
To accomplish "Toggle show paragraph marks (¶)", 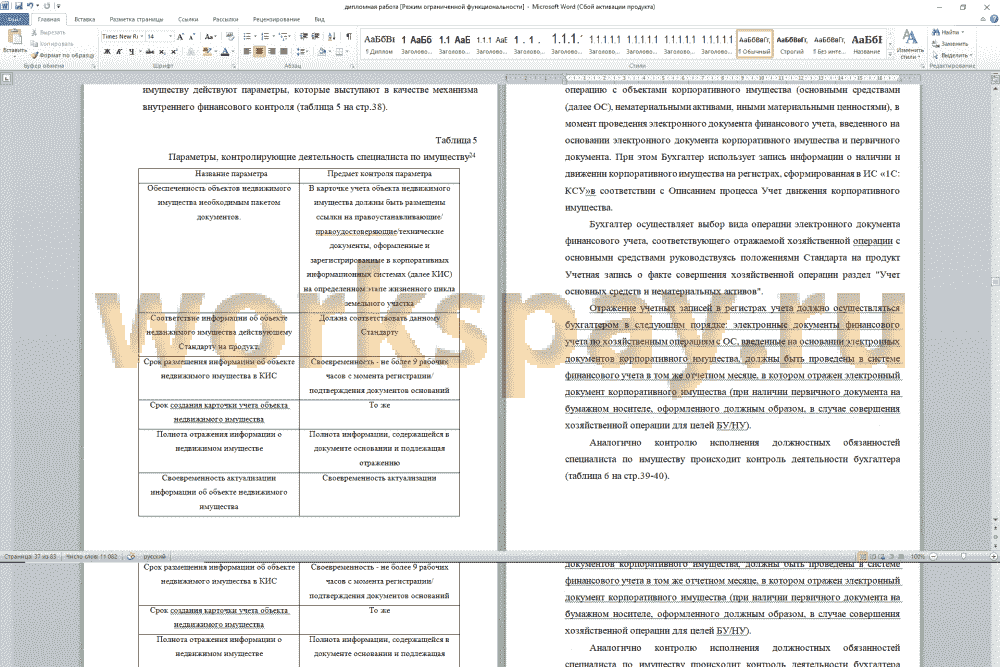I will 348,37.
